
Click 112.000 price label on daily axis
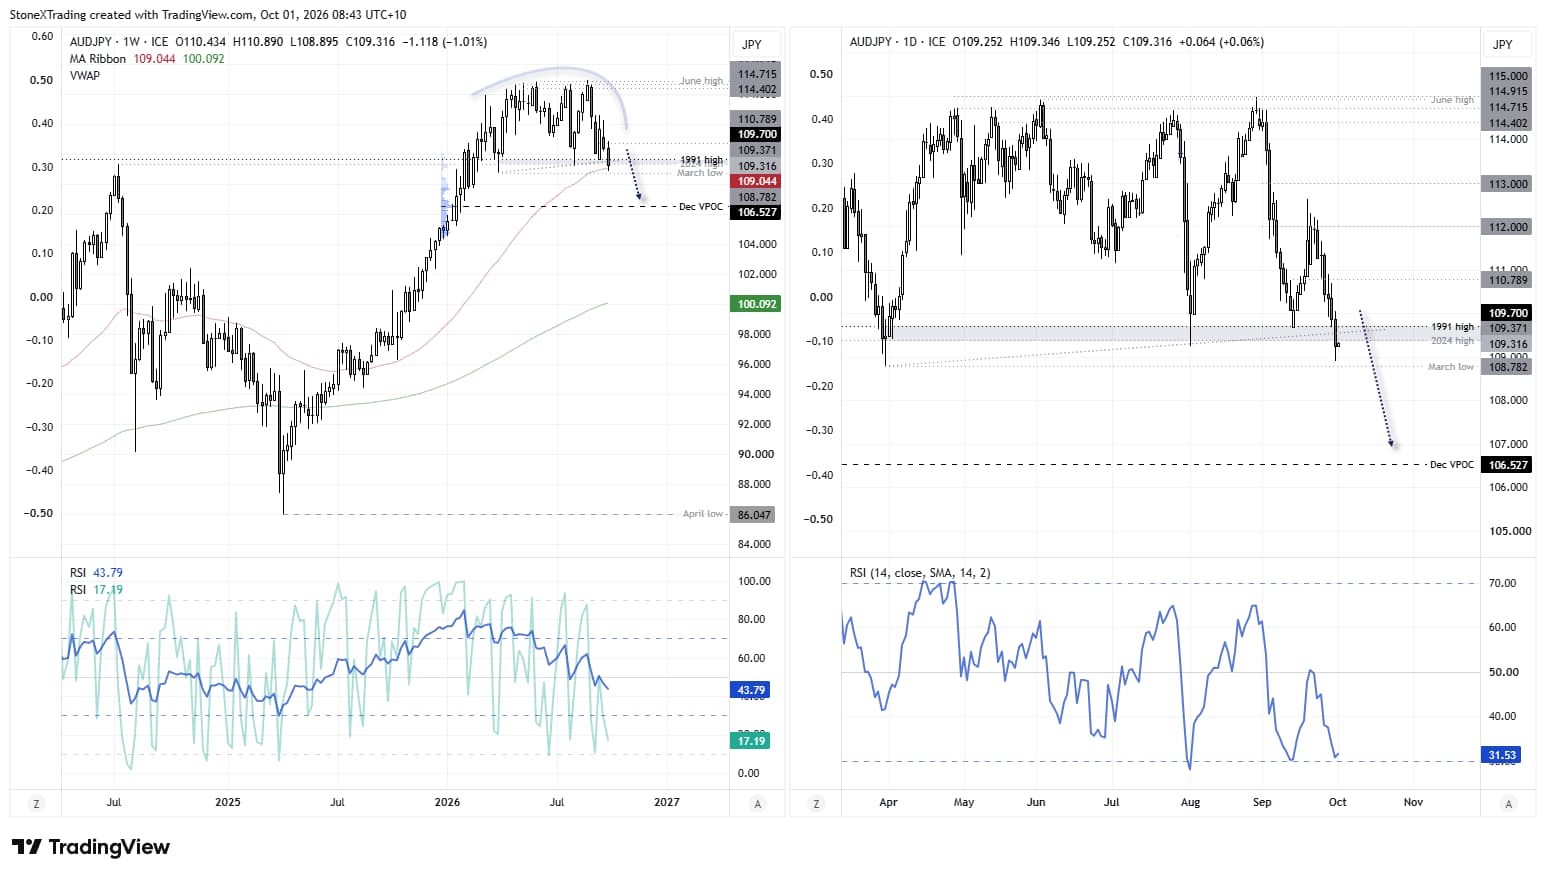click(x=1508, y=227)
